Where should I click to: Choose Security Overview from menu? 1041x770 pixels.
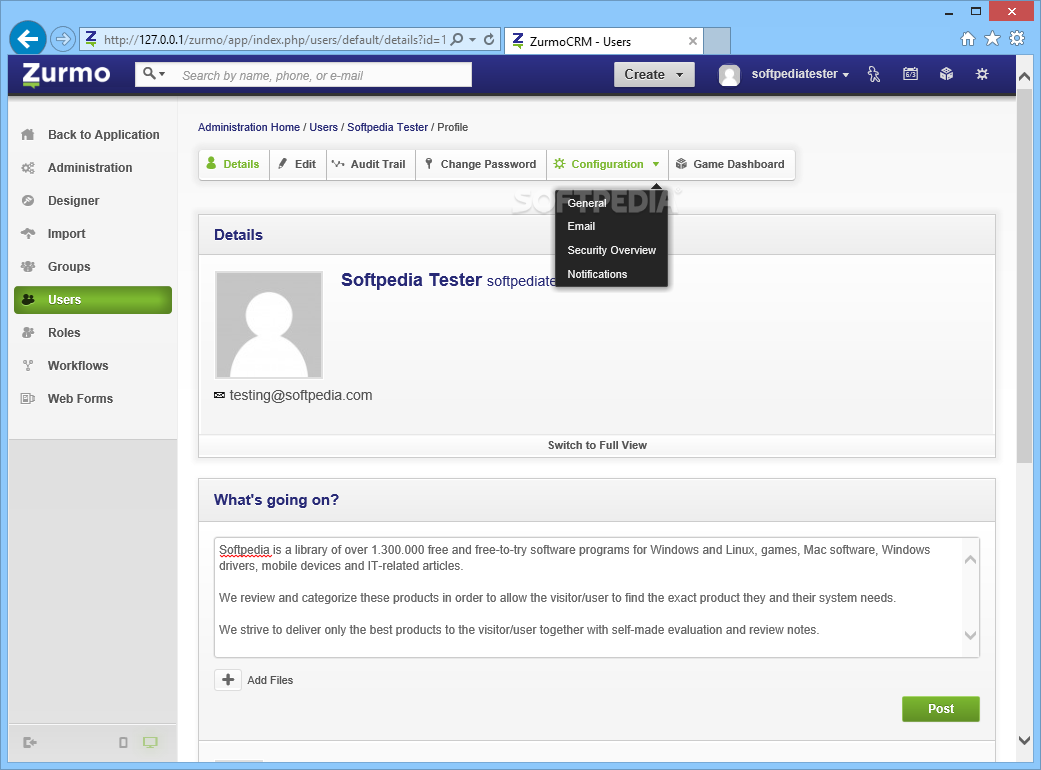tap(611, 250)
